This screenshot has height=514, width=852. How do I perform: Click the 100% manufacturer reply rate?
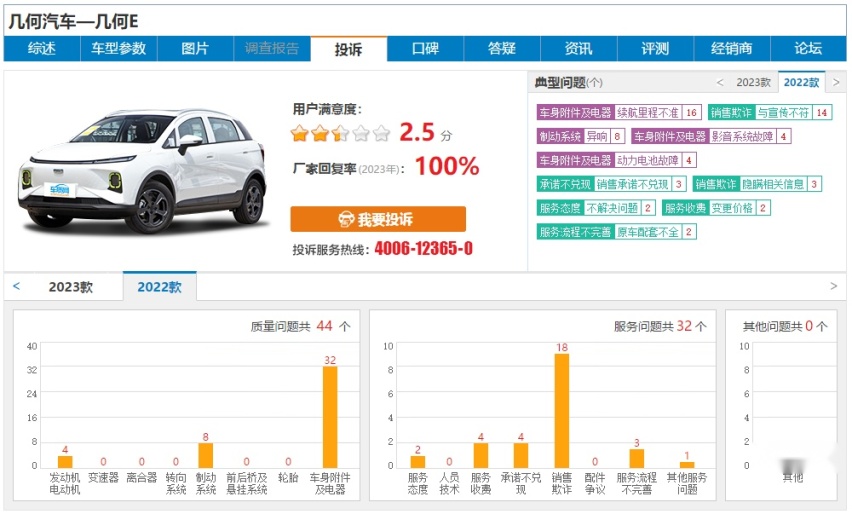pyautogui.click(x=447, y=166)
